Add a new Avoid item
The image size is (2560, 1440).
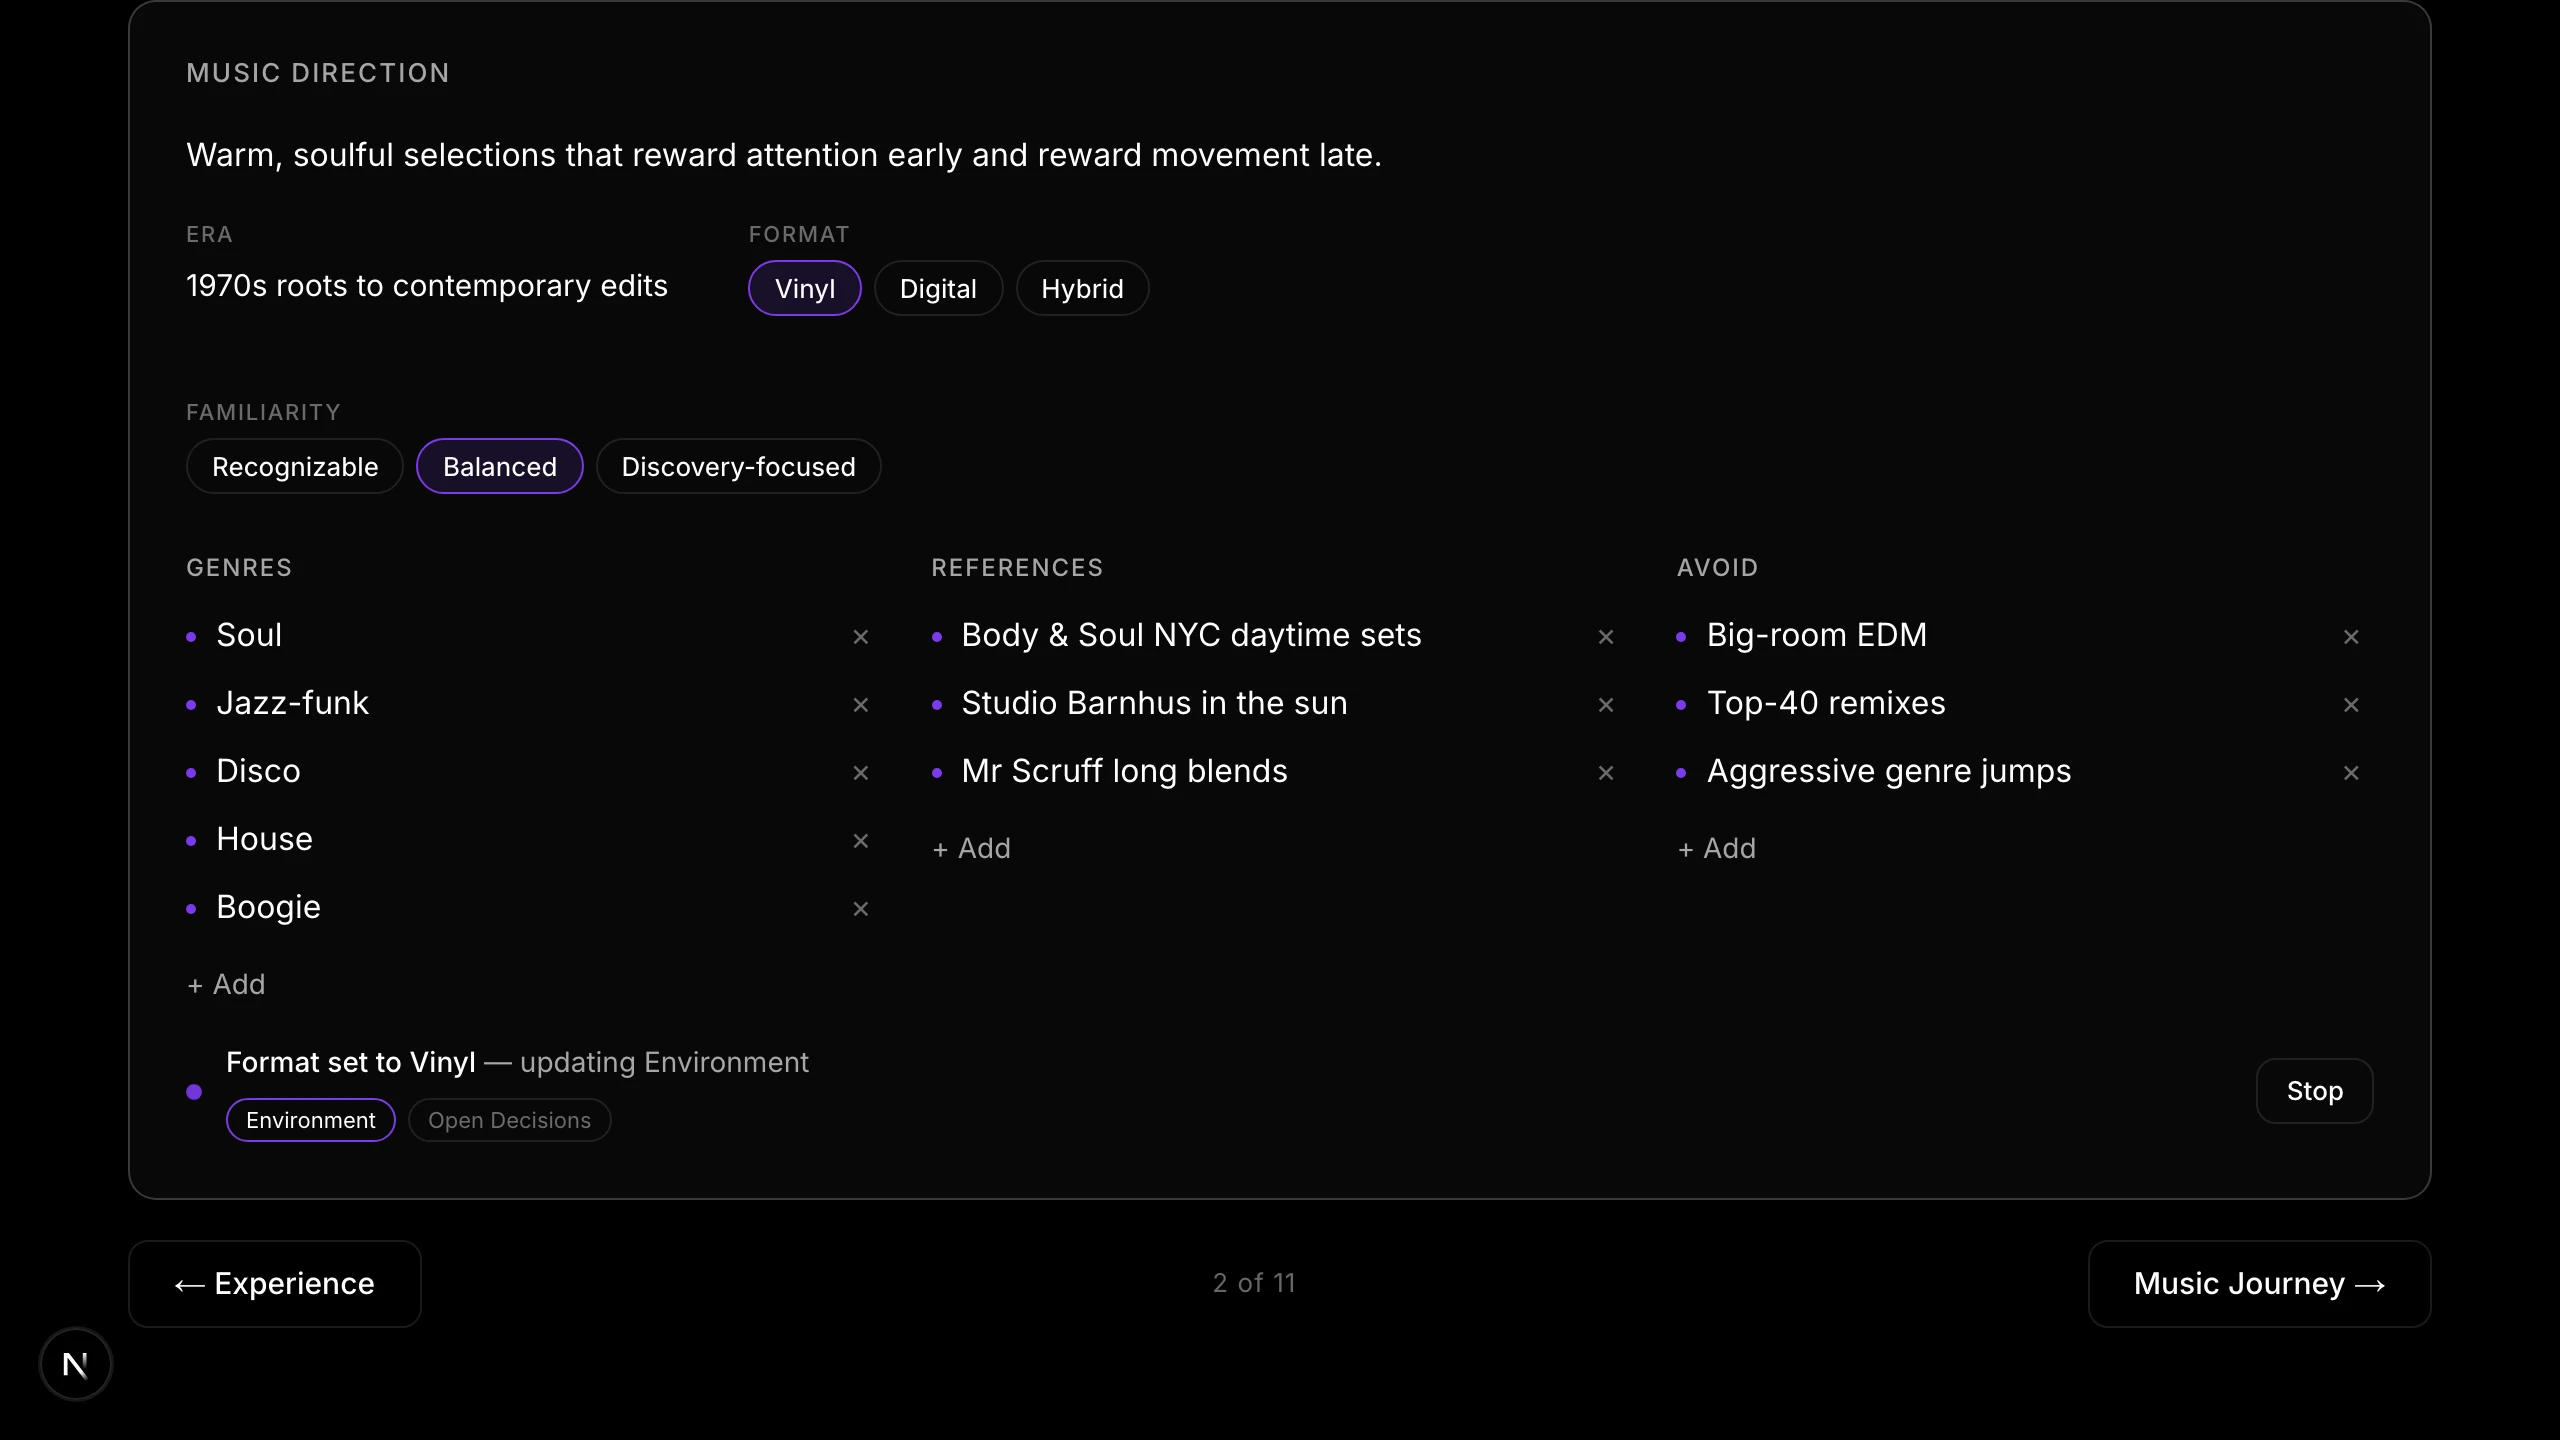(x=1716, y=848)
